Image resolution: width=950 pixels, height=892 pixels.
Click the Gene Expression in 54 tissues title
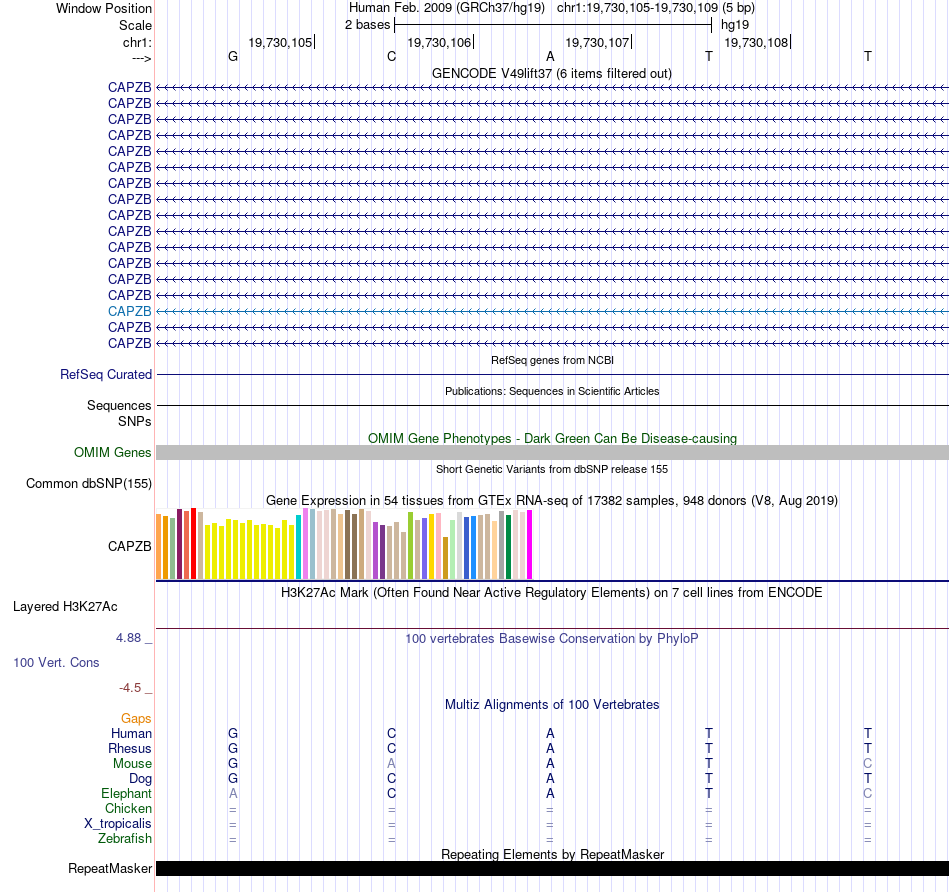pos(552,501)
